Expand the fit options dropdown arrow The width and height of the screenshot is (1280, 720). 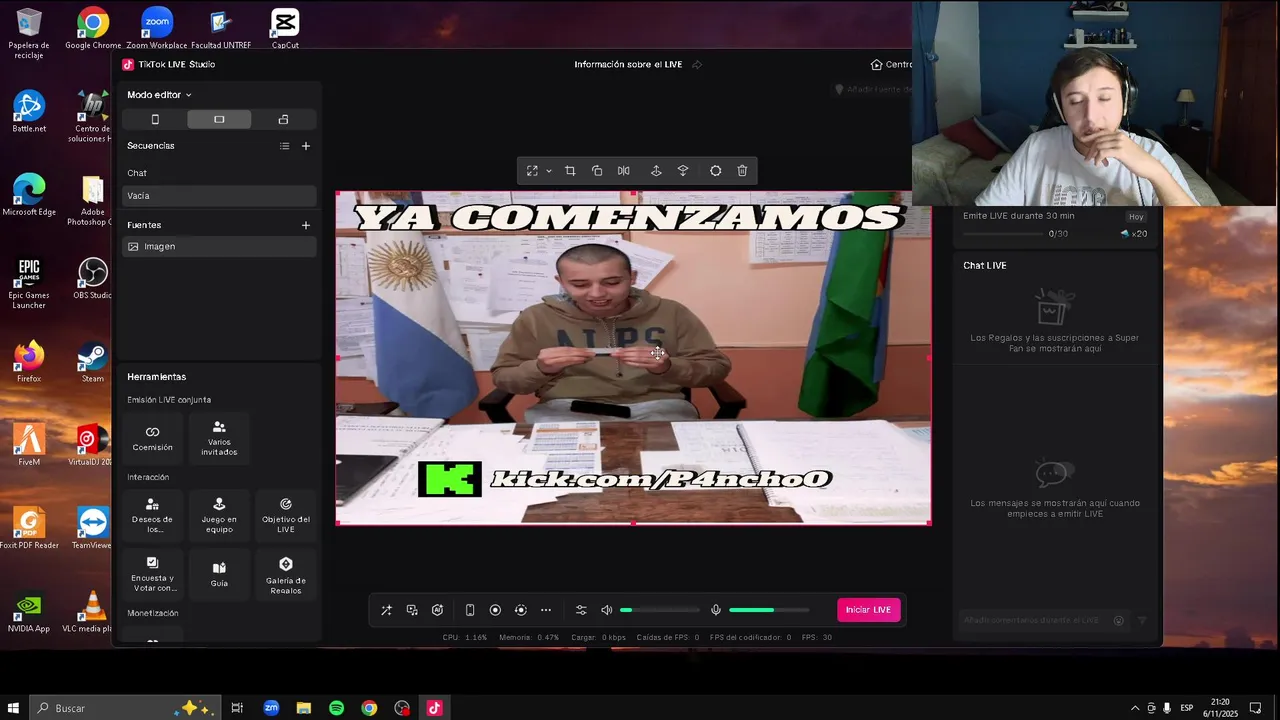tap(549, 171)
